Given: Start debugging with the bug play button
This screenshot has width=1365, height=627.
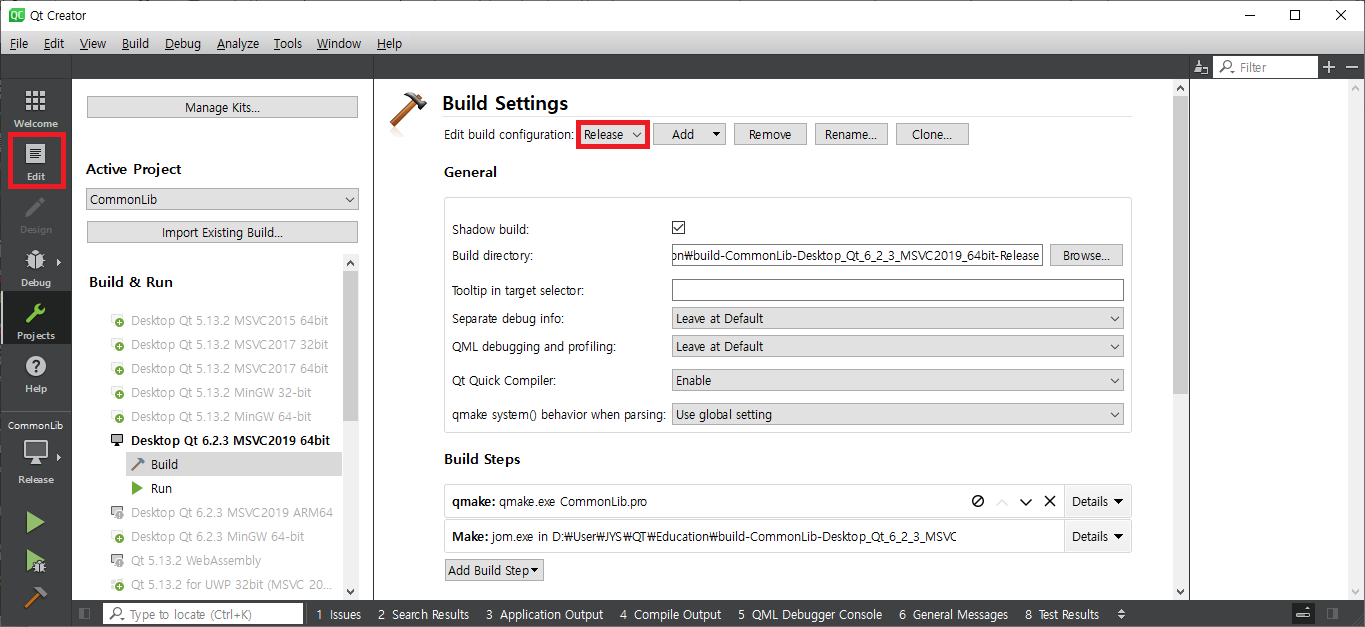Looking at the screenshot, I should [x=35, y=560].
